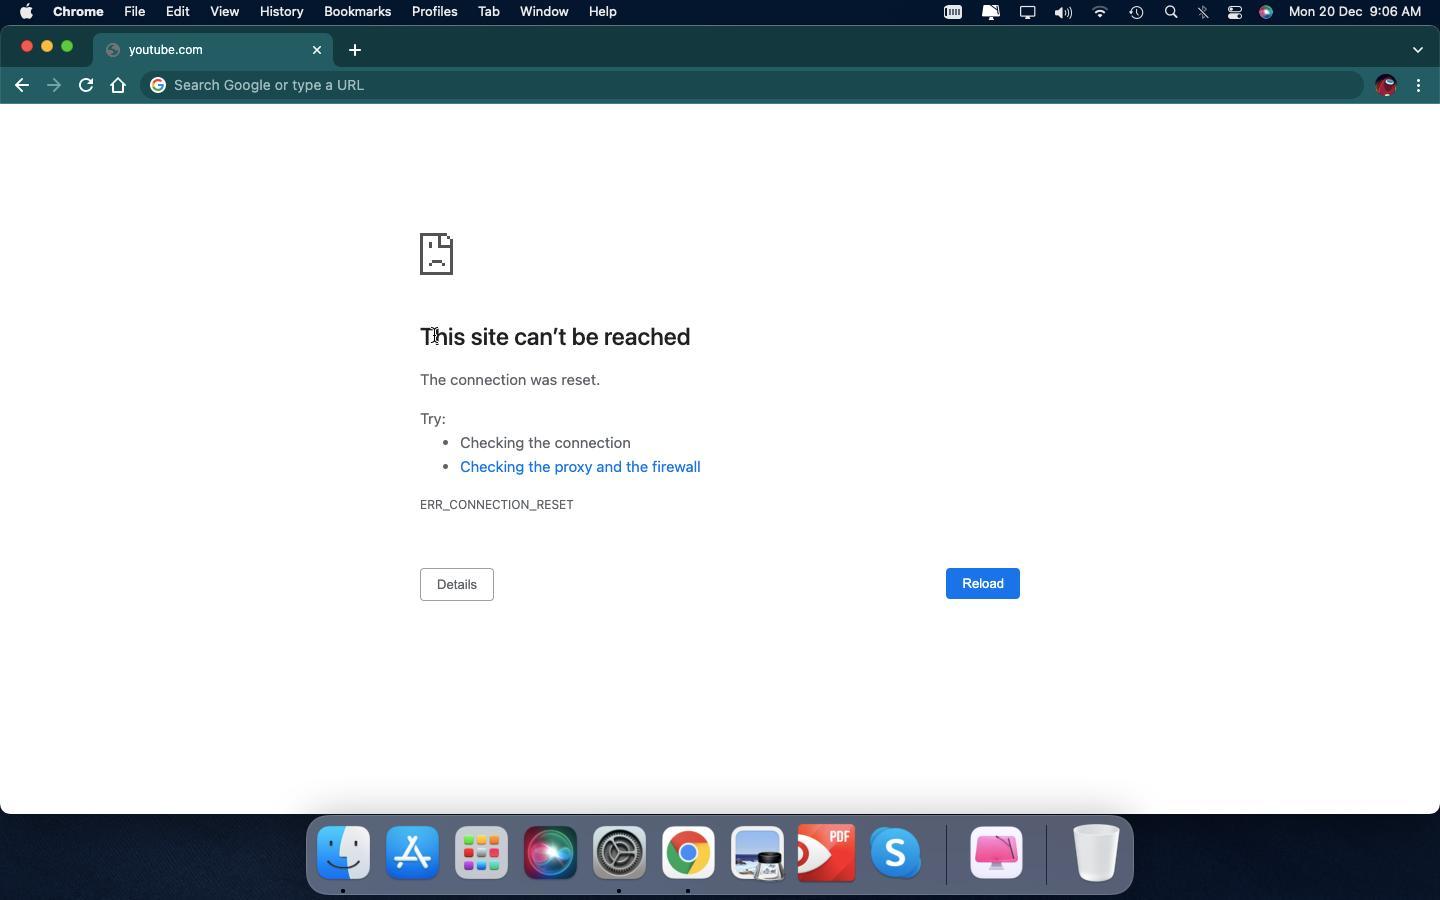Launch Siri from the dock
1440x900 pixels.
(550, 853)
